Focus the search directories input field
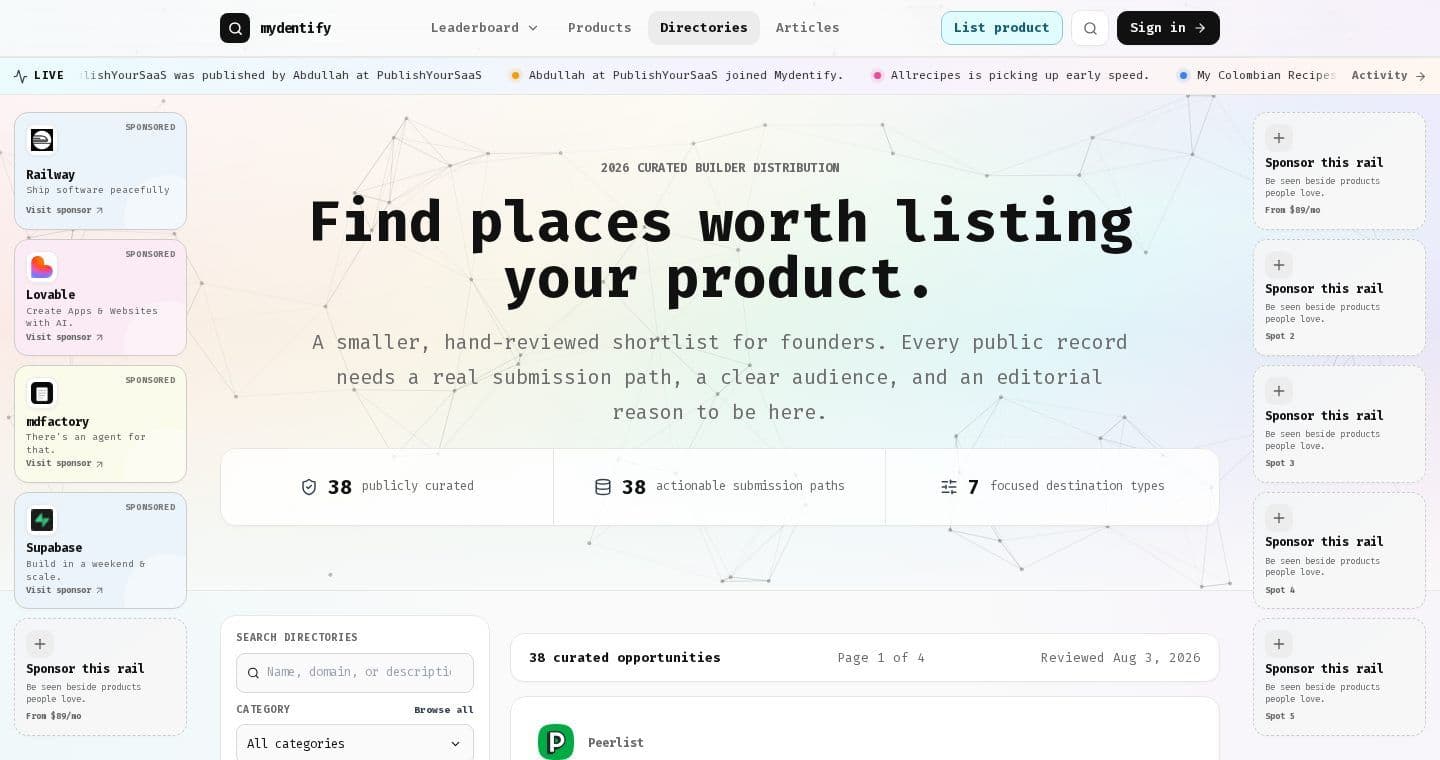The image size is (1440, 760). (x=355, y=673)
